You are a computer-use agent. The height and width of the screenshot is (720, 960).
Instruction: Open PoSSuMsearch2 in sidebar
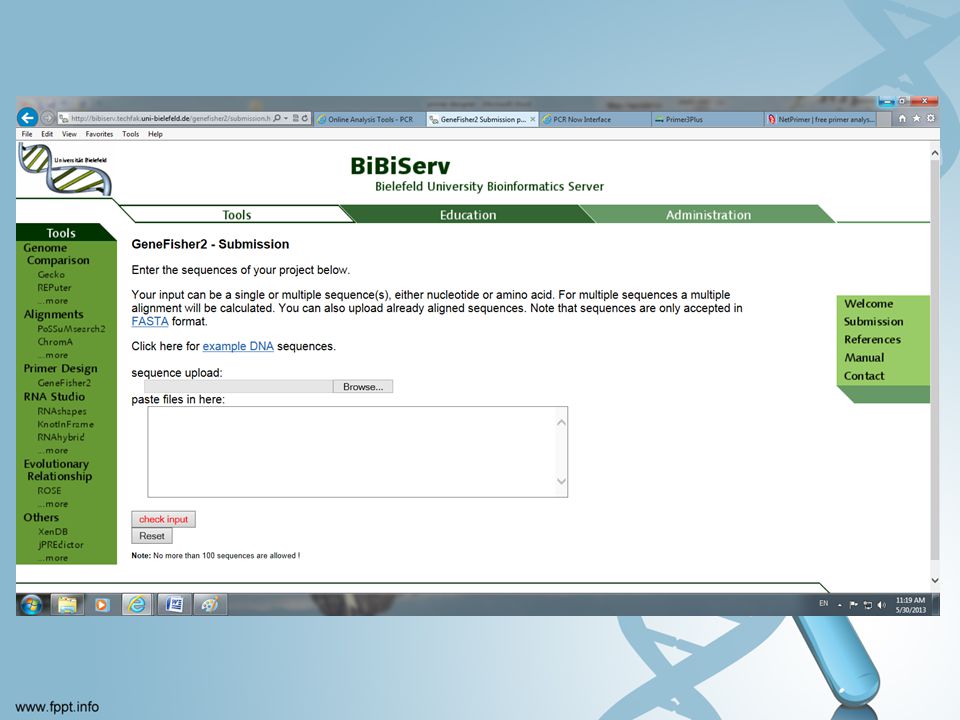coord(71,329)
